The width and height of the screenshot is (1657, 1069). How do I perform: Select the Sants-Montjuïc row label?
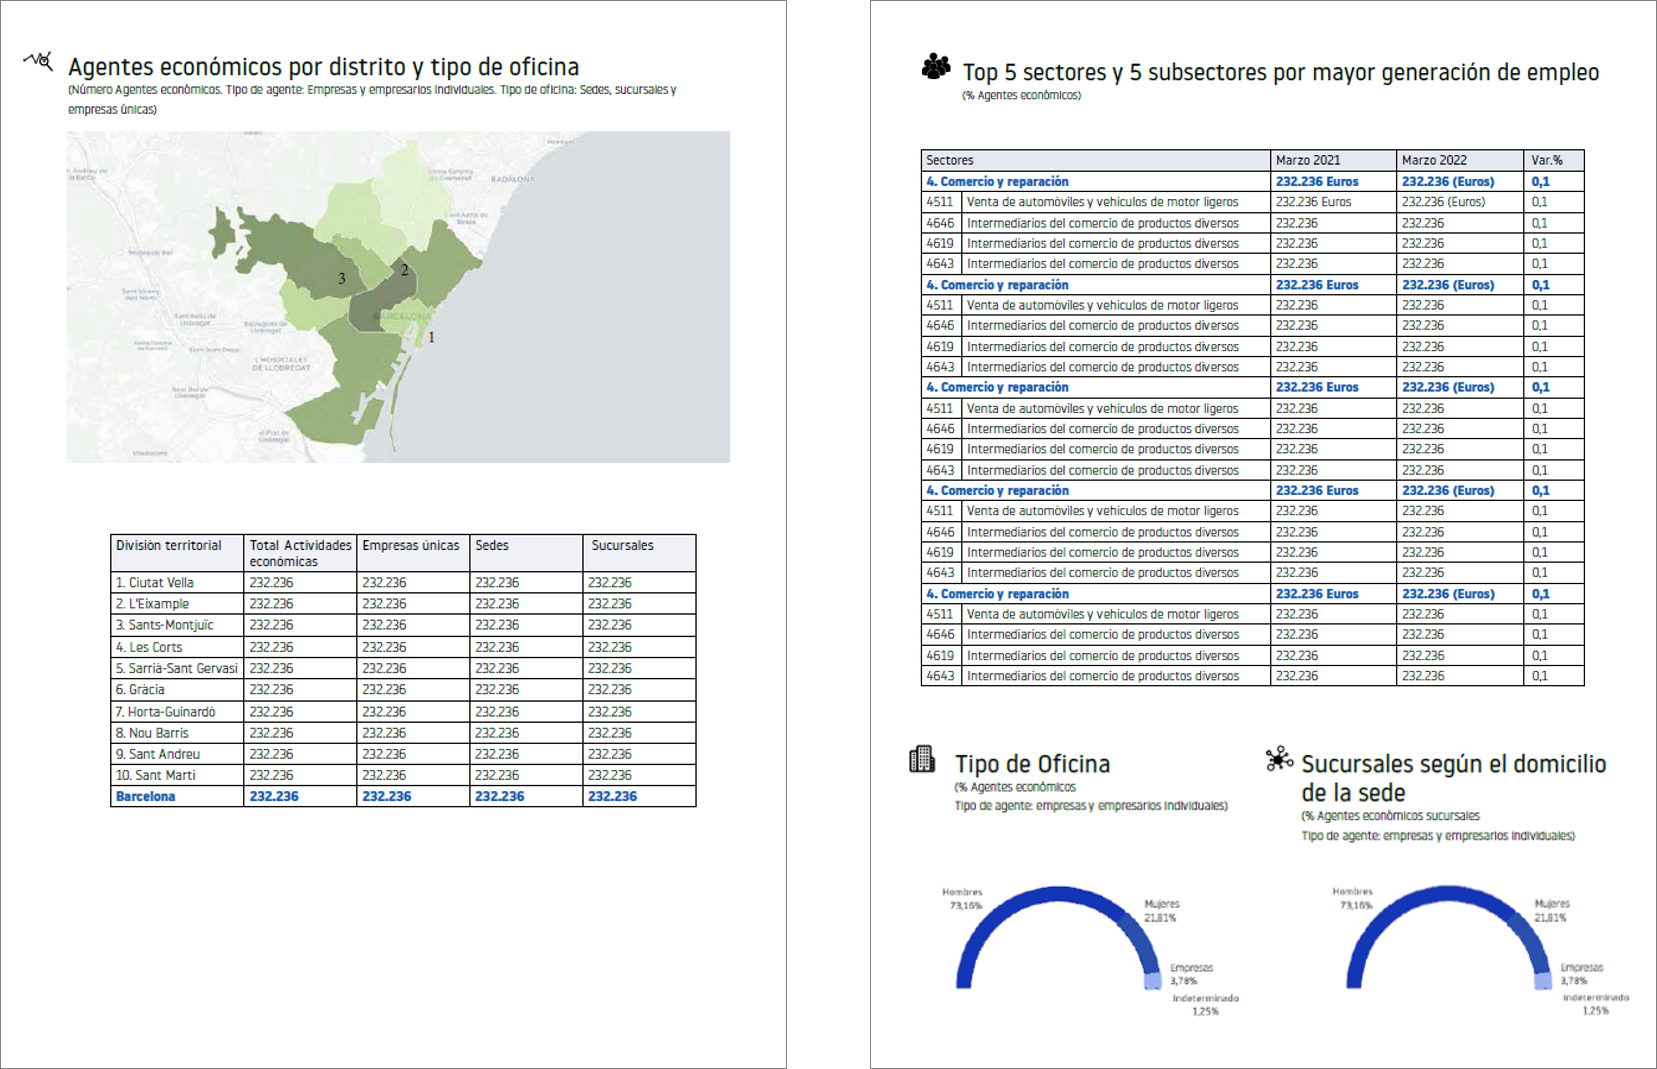165,625
